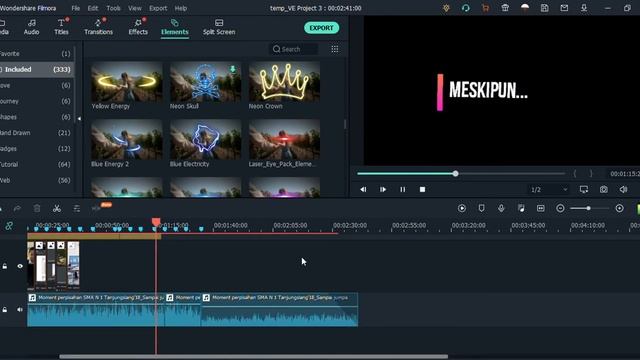Select the Tutorial category
Viewport: 640px width, 360px height.
coord(36,164)
